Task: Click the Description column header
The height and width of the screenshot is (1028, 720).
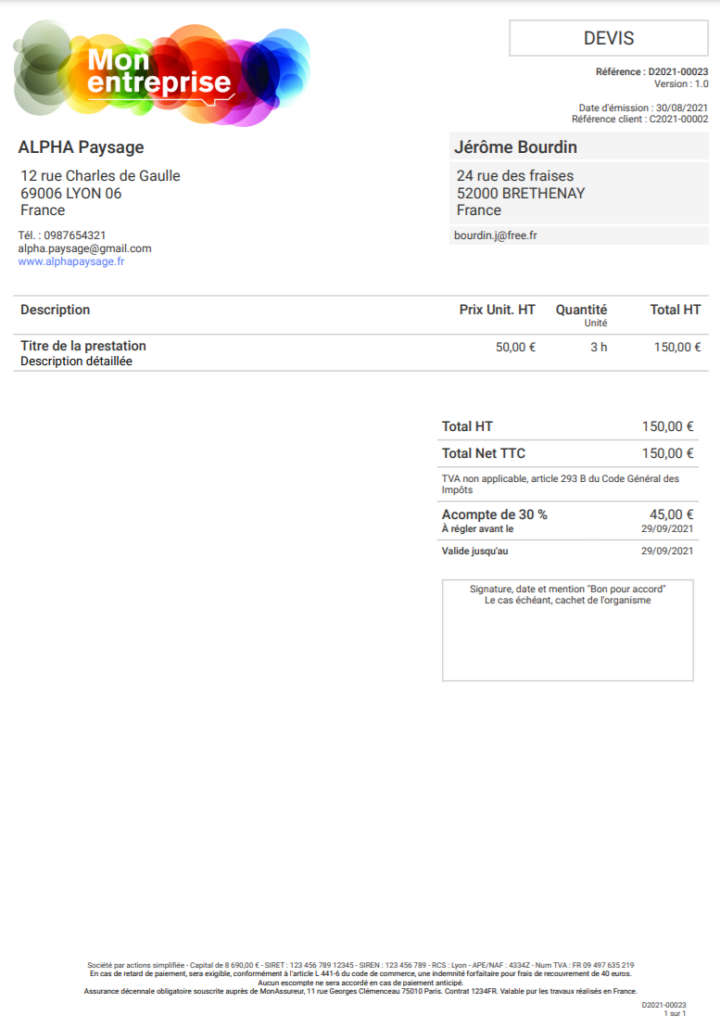Action: (x=55, y=310)
